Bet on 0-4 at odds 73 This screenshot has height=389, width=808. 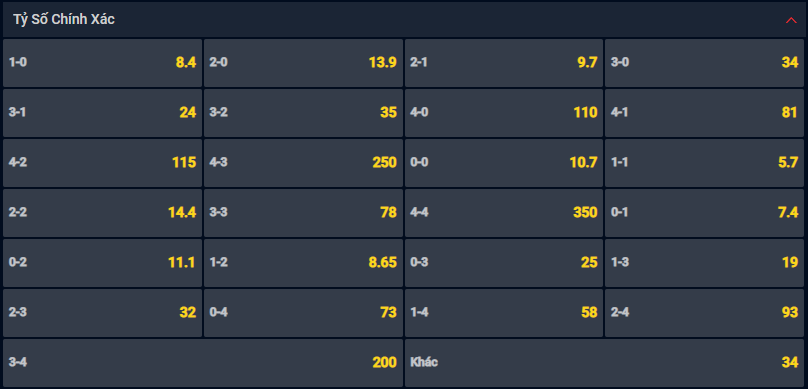[303, 313]
